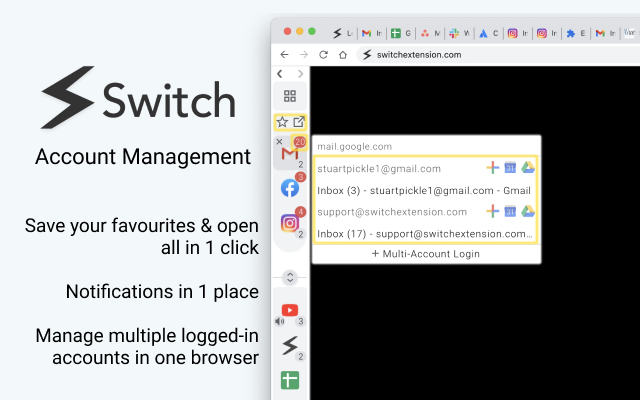
Task: Click the browser back arrow
Action: (x=284, y=55)
